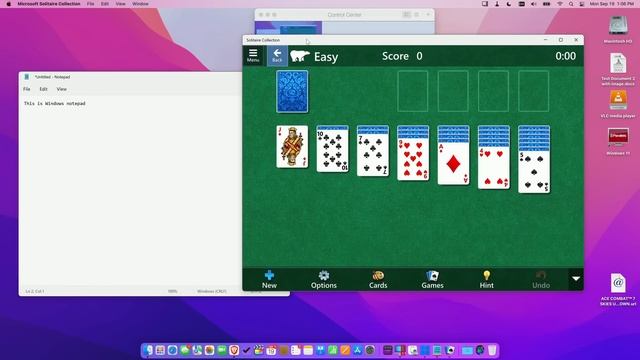Collapse the bottom toolbar with the arrow
Image resolution: width=640 pixels, height=360 pixels.
pyautogui.click(x=576, y=279)
